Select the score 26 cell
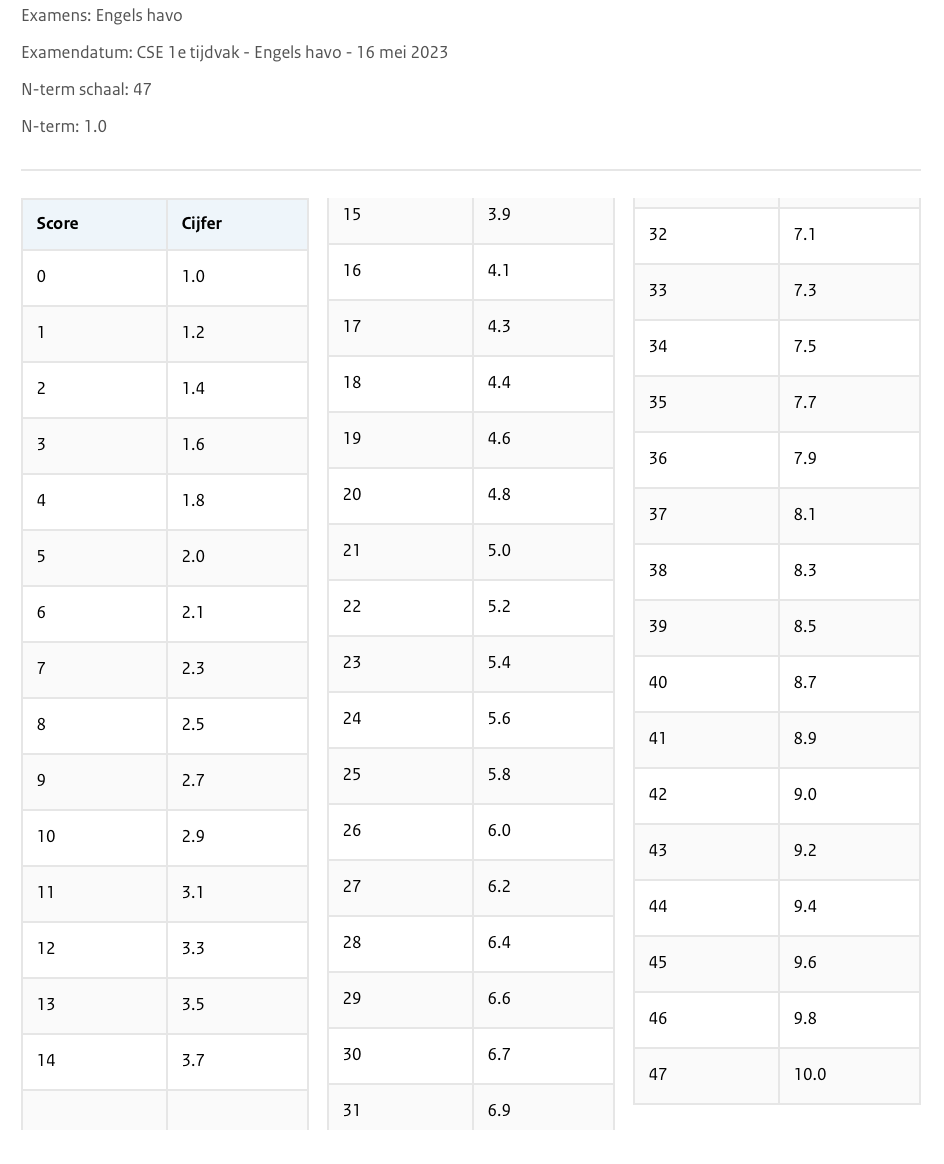The image size is (944, 1164). point(352,831)
